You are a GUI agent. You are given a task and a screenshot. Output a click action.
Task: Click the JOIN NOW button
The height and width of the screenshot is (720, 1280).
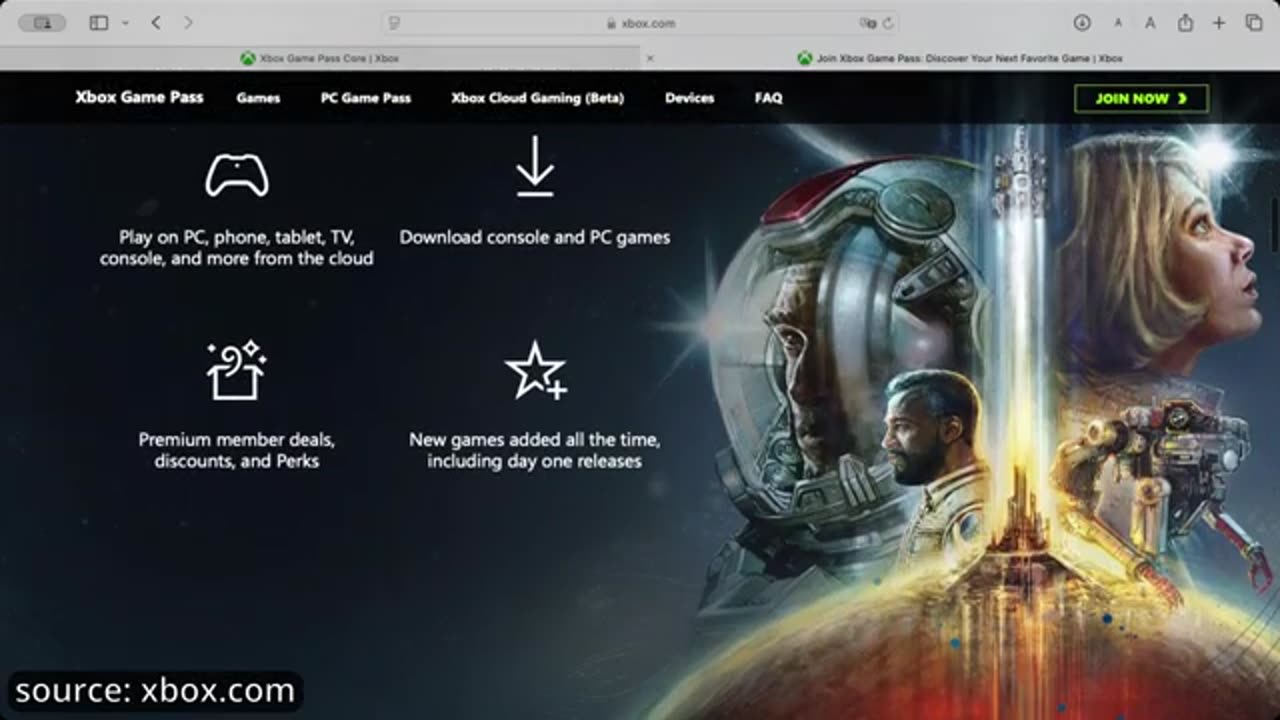point(1141,98)
